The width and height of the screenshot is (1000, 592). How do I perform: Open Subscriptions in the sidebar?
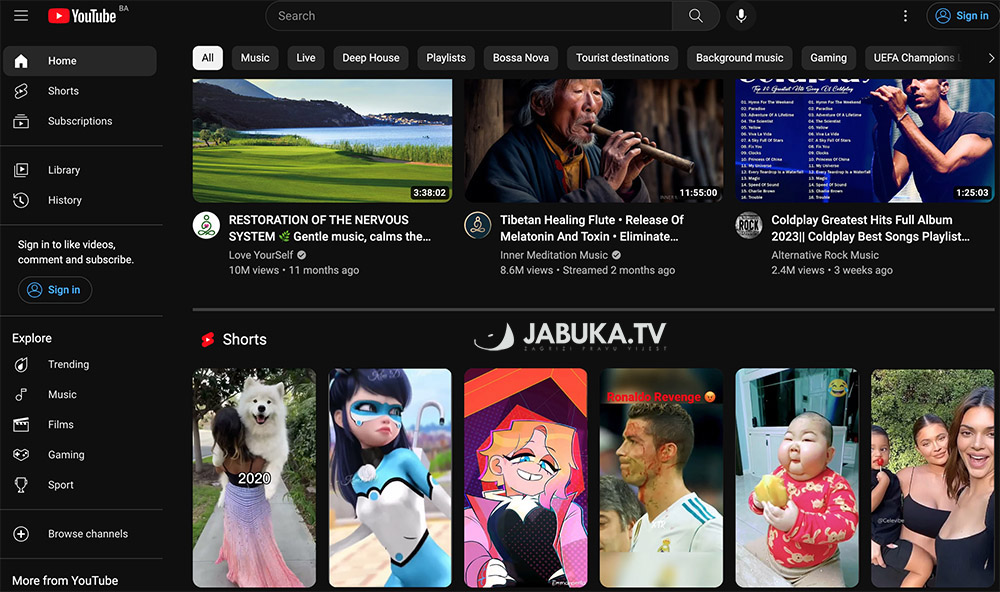[80, 121]
